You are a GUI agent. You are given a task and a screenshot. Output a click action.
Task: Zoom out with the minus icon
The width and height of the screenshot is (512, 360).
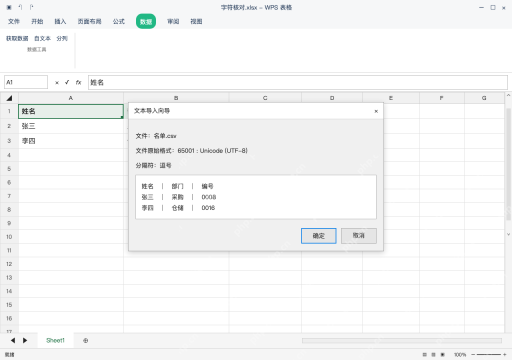click(473, 355)
